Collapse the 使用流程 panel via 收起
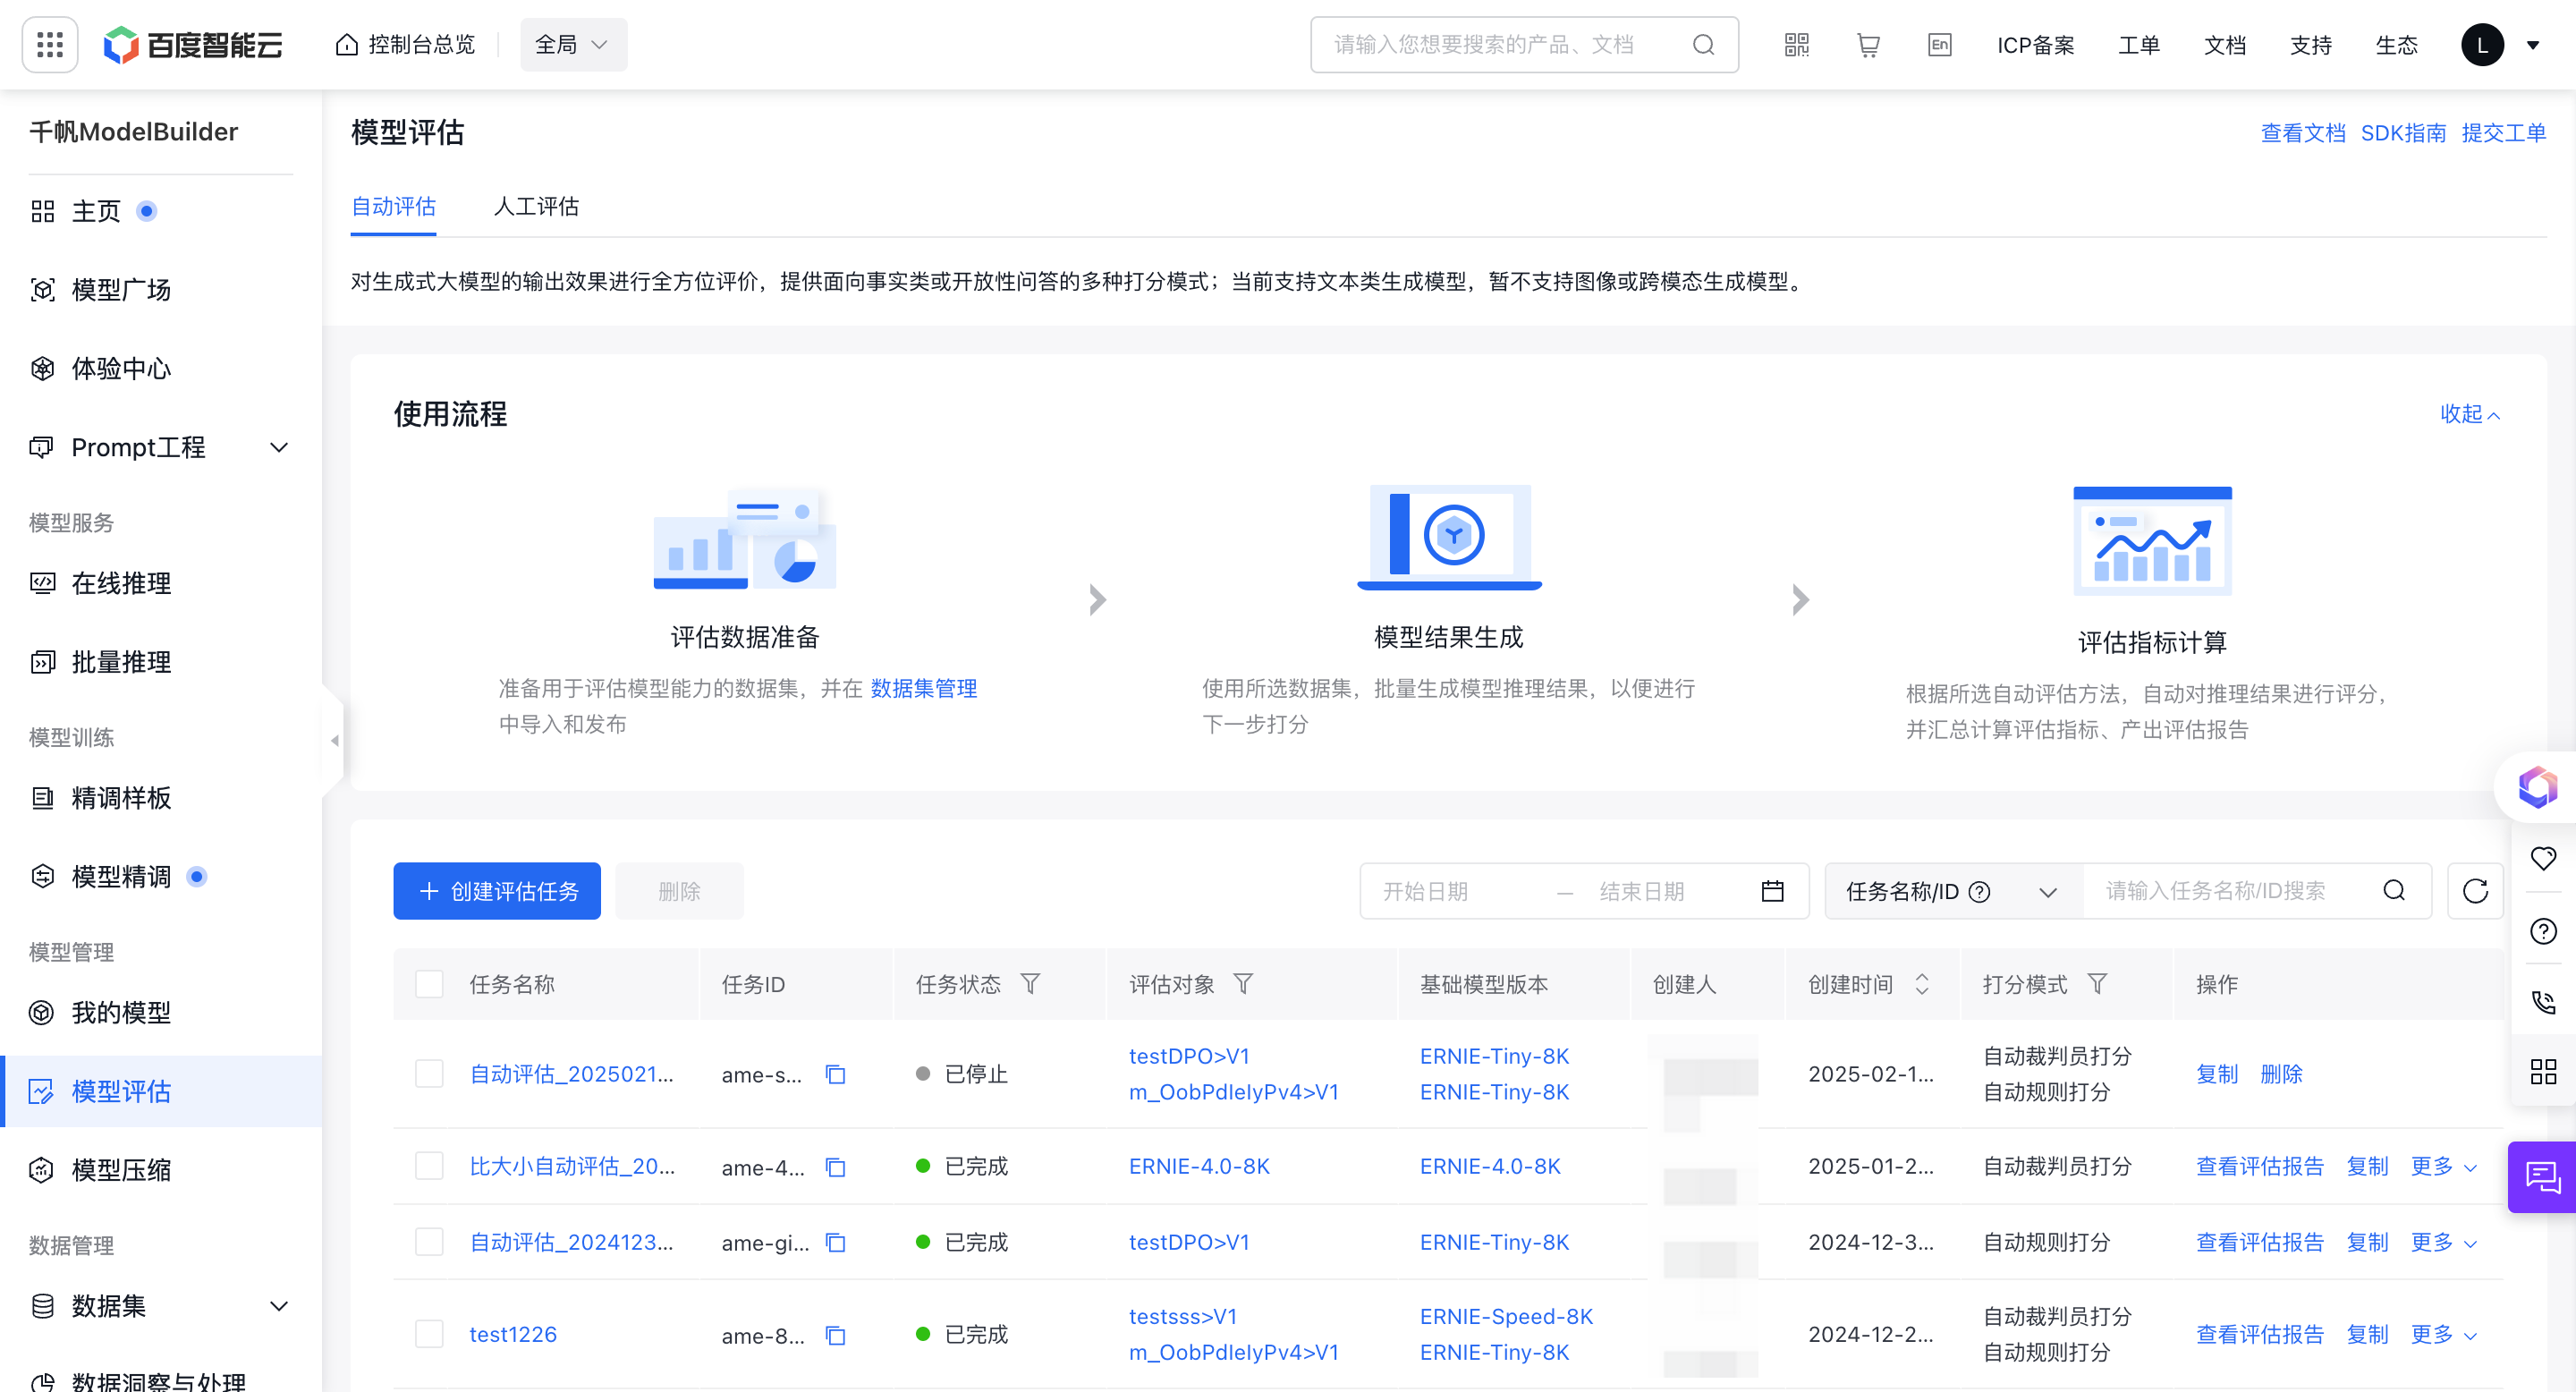This screenshot has height=1392, width=2576. pos(2470,414)
